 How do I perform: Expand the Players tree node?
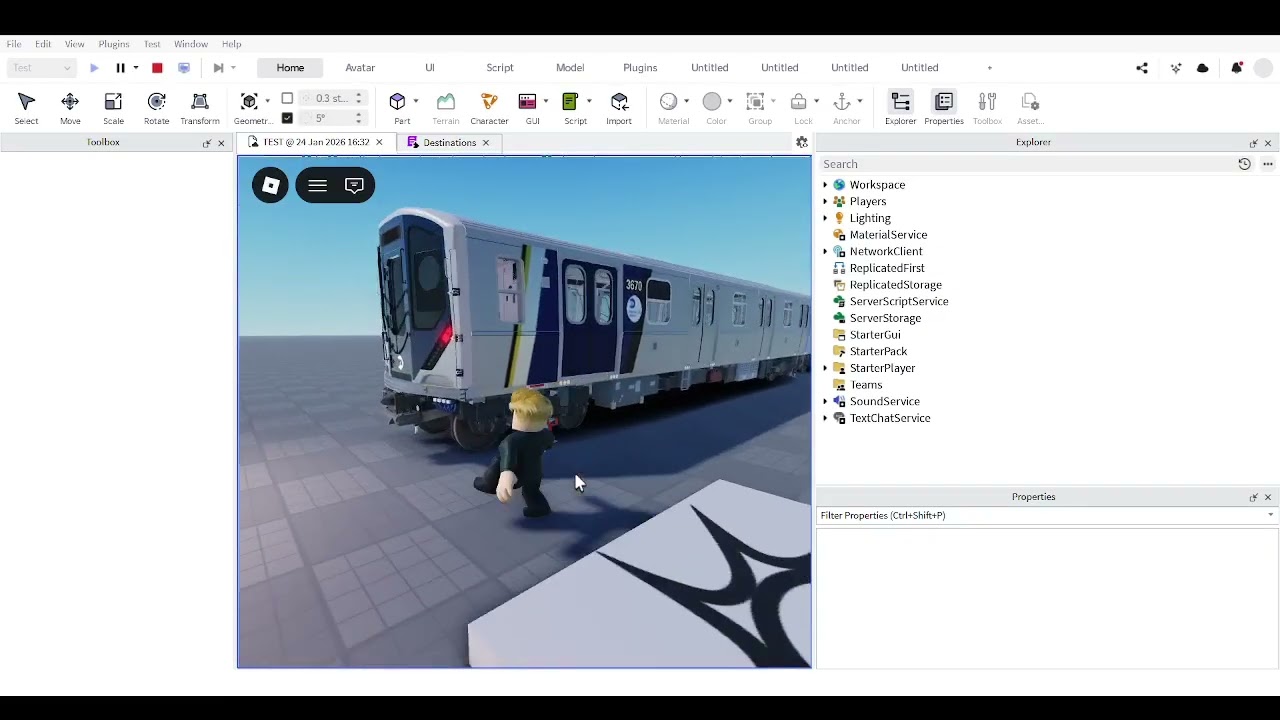(x=825, y=201)
